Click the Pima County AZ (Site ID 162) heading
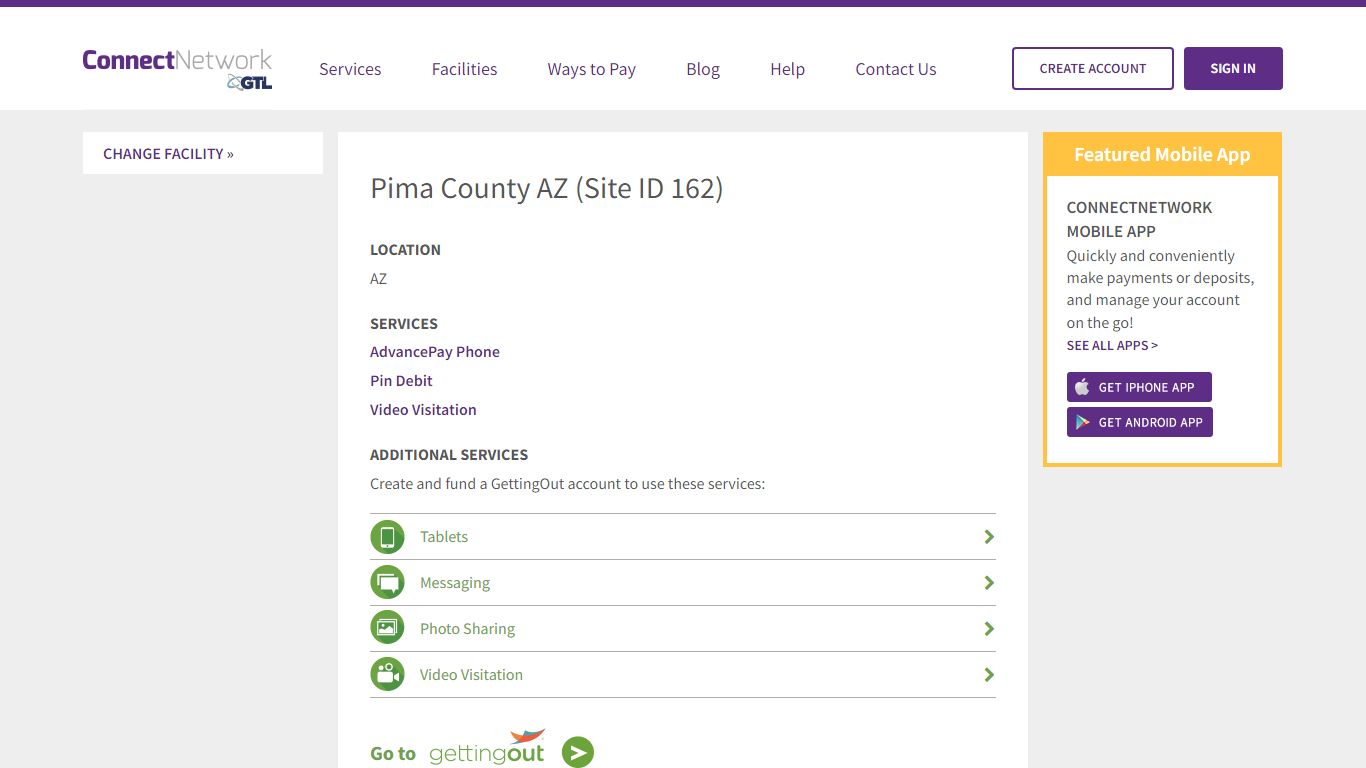Viewport: 1366px width, 768px height. [x=546, y=188]
